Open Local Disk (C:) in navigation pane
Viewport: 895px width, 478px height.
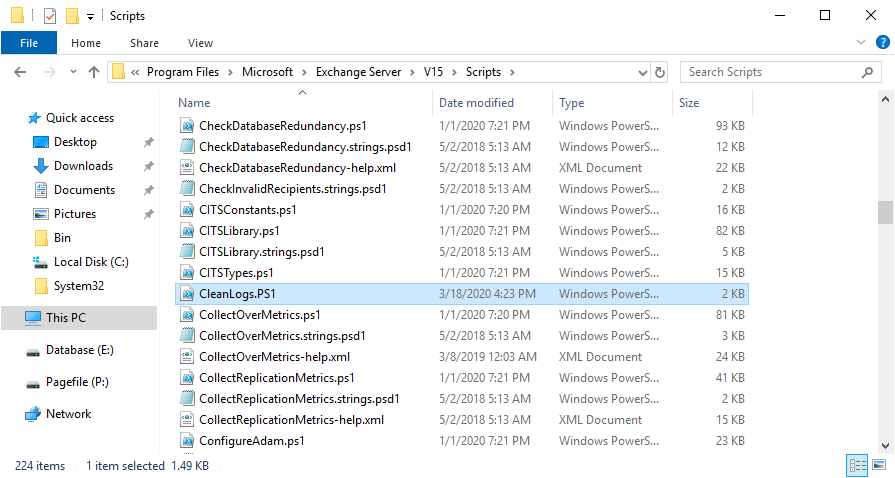(x=91, y=262)
